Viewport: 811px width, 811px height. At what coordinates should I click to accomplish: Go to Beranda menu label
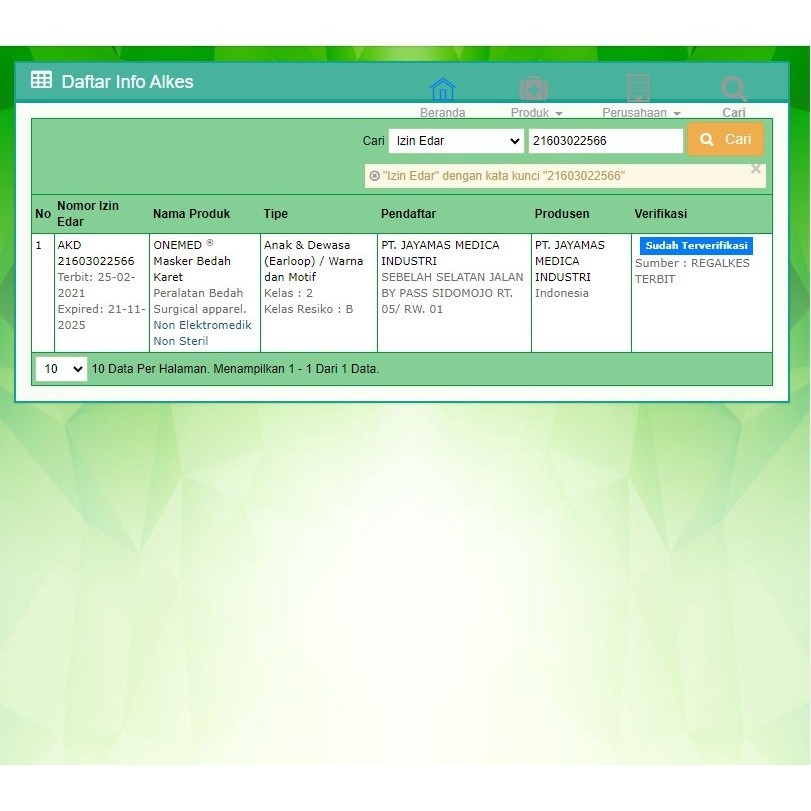443,113
